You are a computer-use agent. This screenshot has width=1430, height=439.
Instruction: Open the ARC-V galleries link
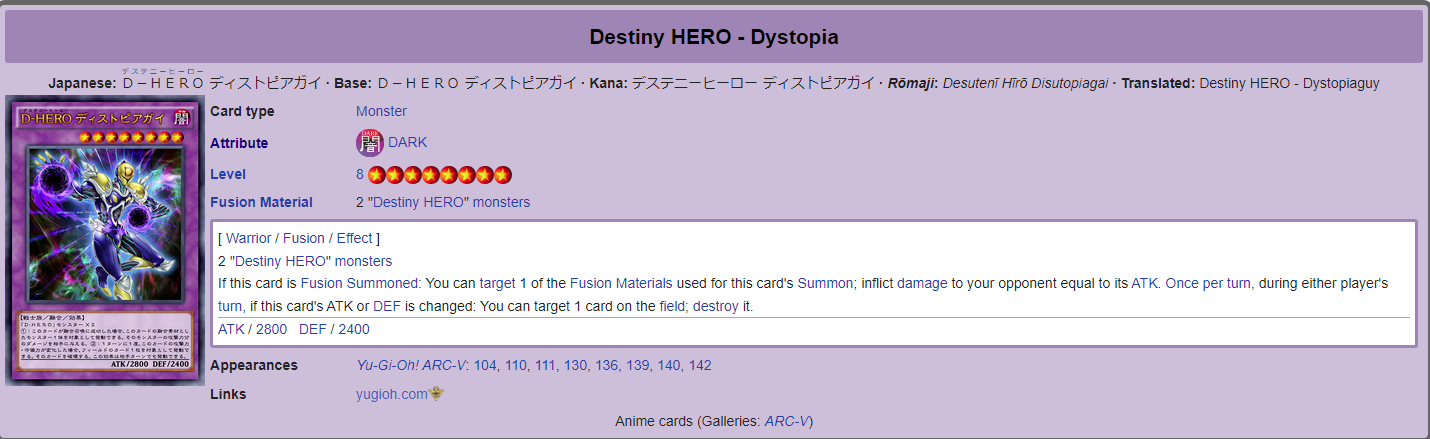tap(786, 421)
